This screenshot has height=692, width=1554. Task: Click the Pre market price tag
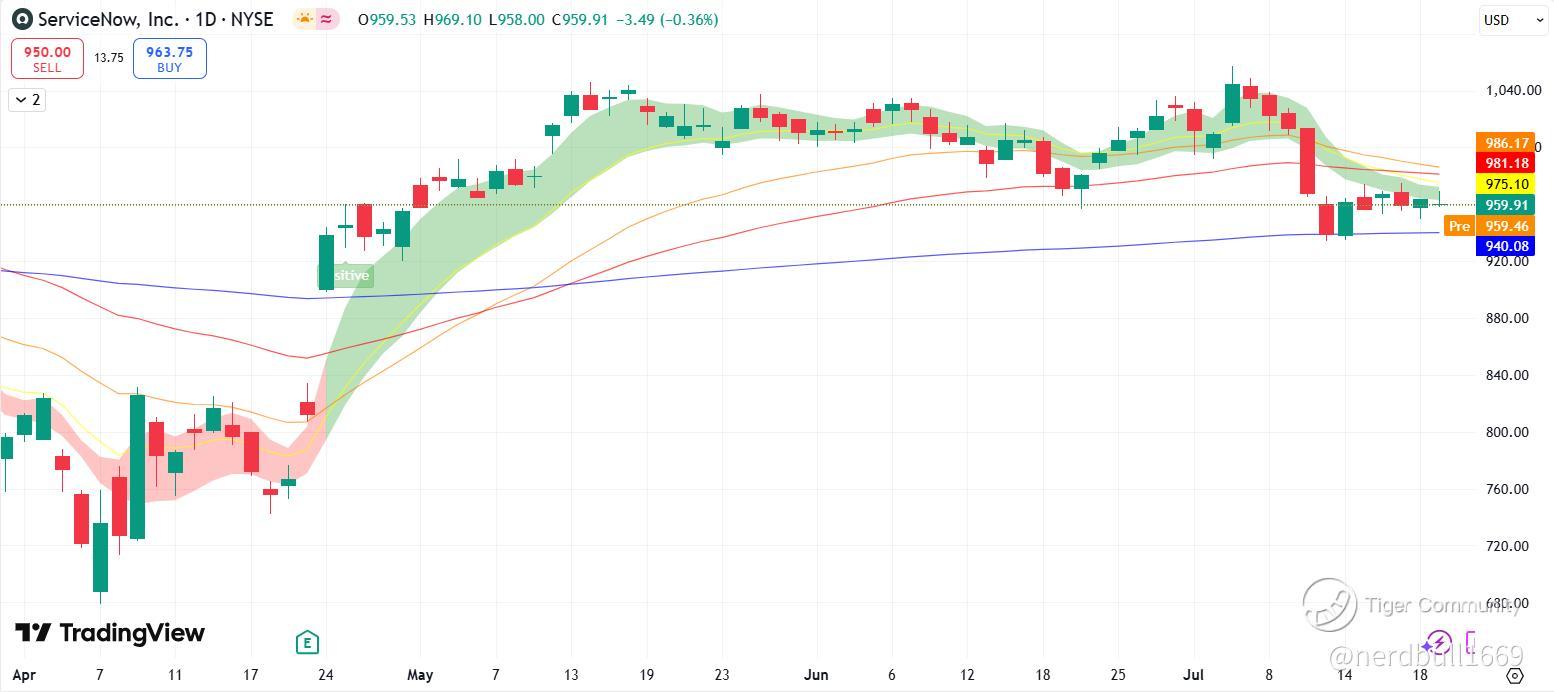click(x=1459, y=226)
